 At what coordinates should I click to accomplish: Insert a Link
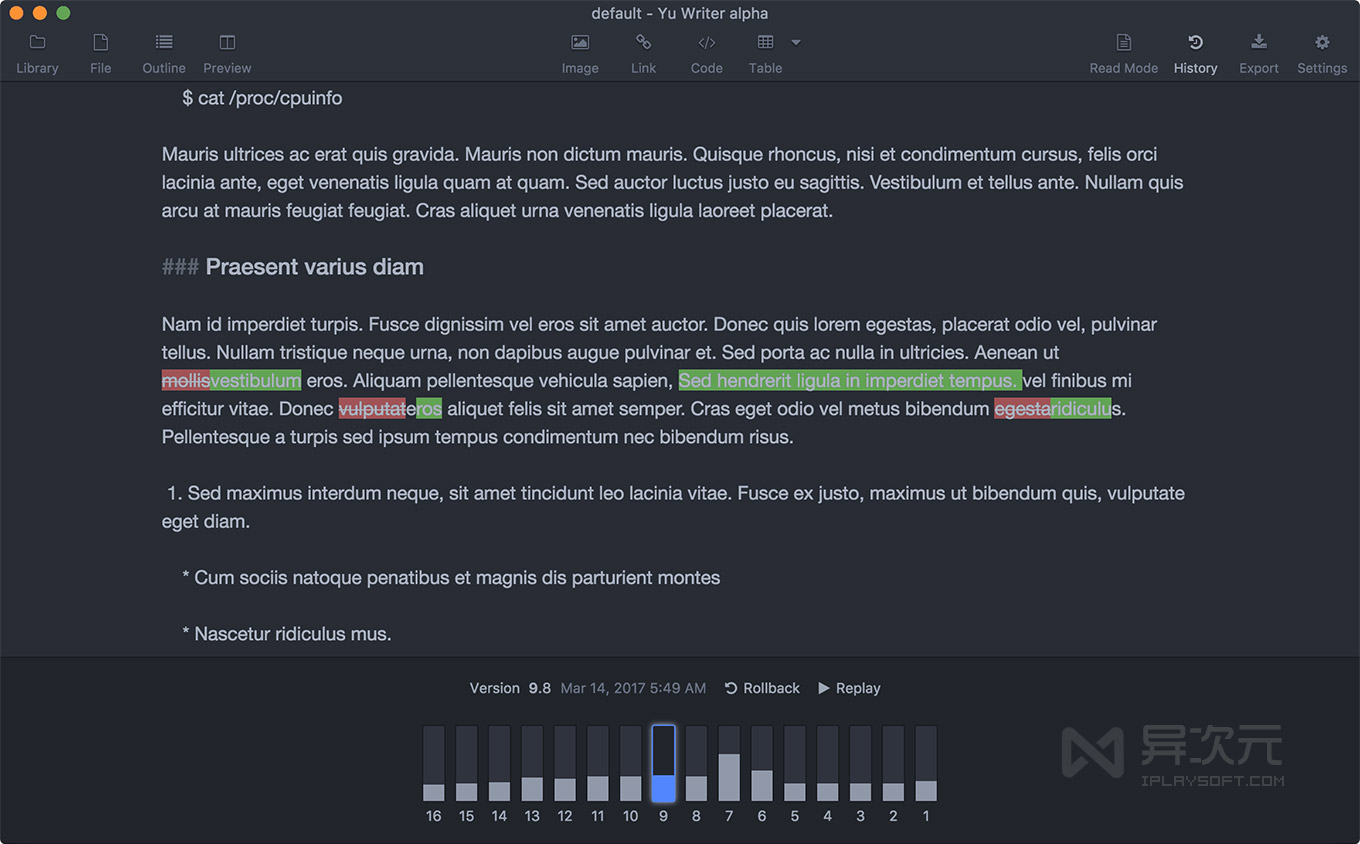(643, 52)
